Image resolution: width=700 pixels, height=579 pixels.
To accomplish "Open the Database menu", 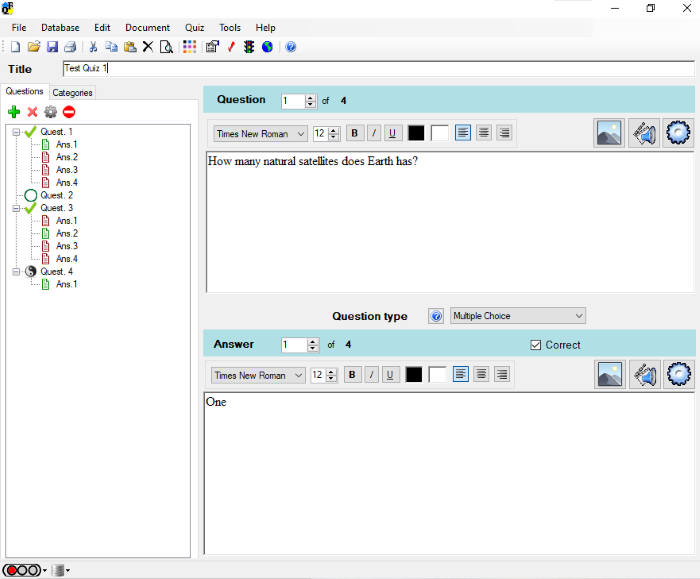I will pyautogui.click(x=60, y=28).
